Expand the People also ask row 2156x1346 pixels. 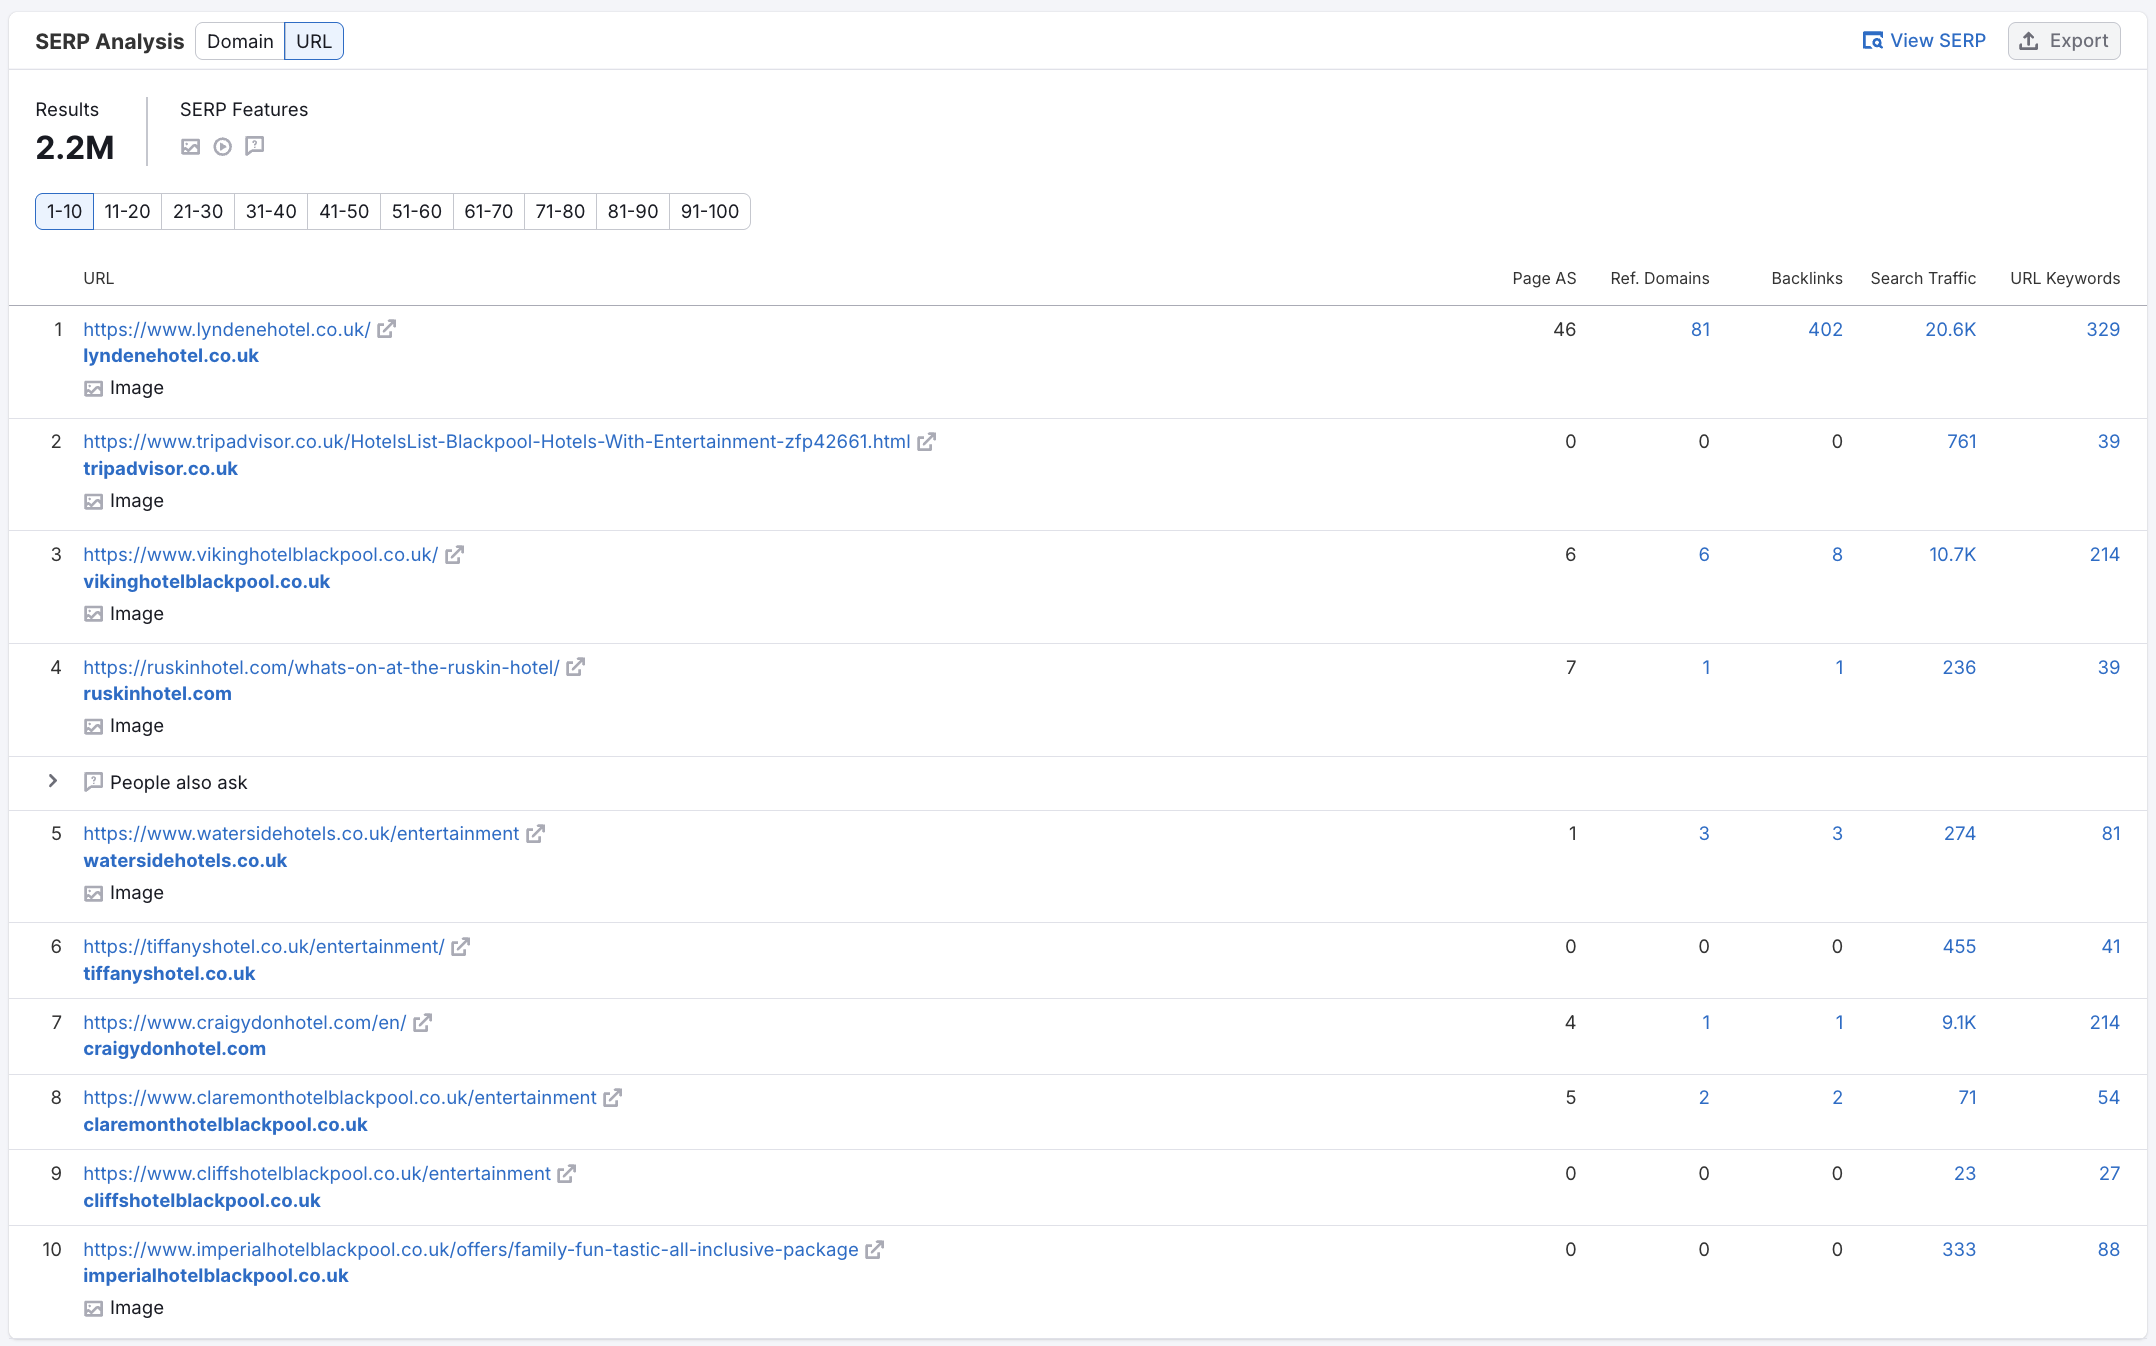coord(53,781)
